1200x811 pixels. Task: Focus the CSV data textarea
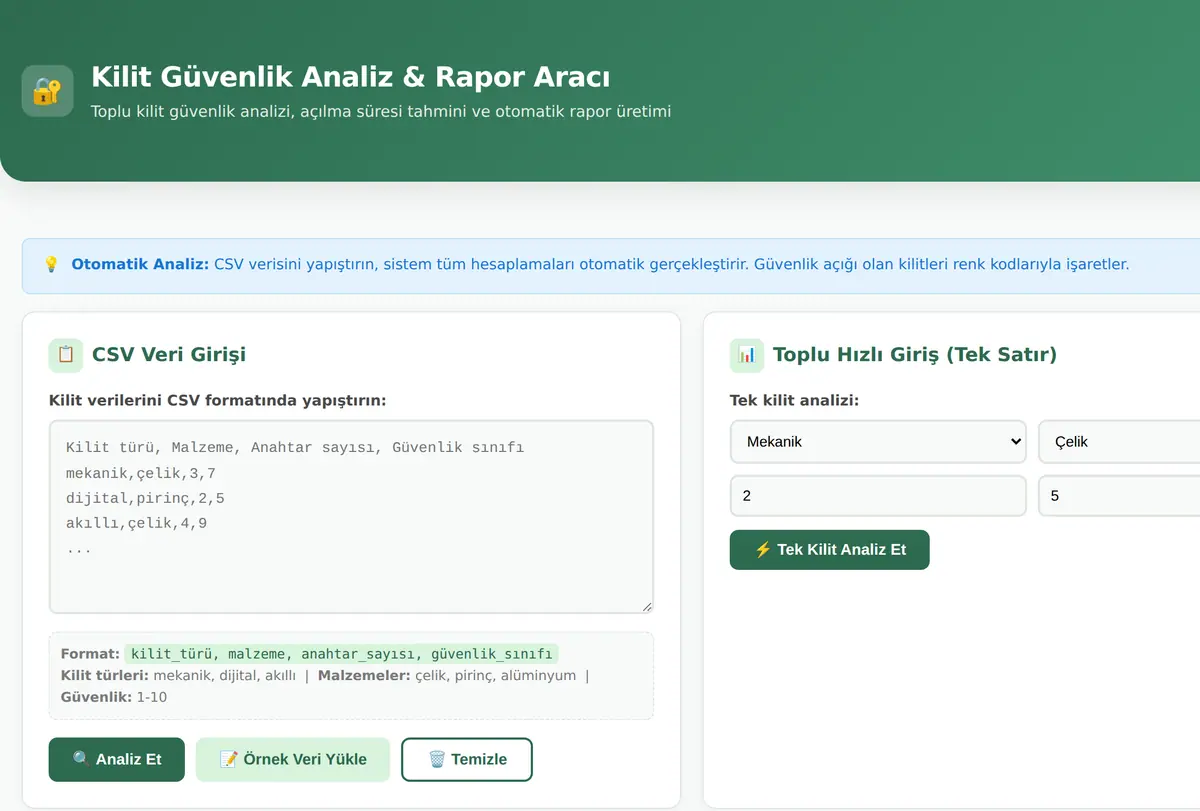pyautogui.click(x=351, y=516)
